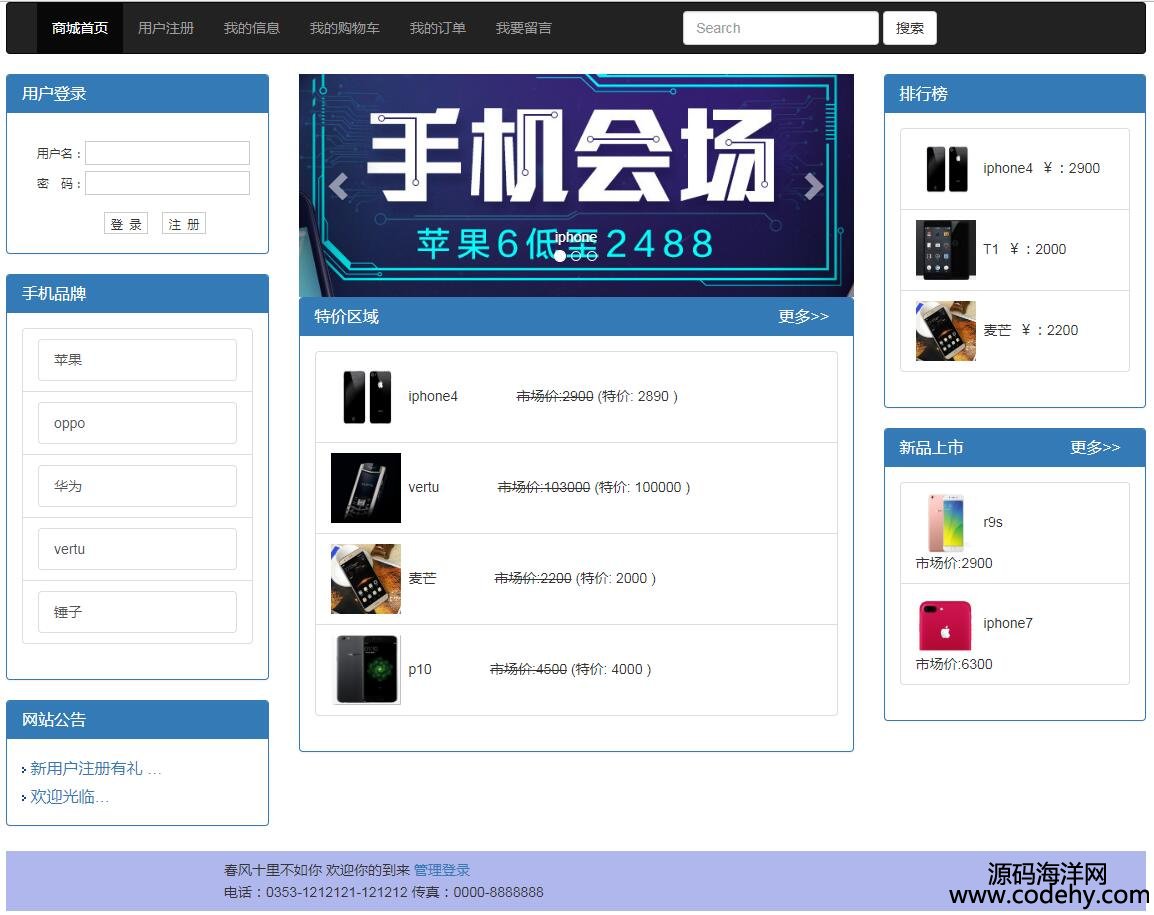1154x915 pixels.
Task: Focus the 密码 input field
Action: [x=168, y=183]
